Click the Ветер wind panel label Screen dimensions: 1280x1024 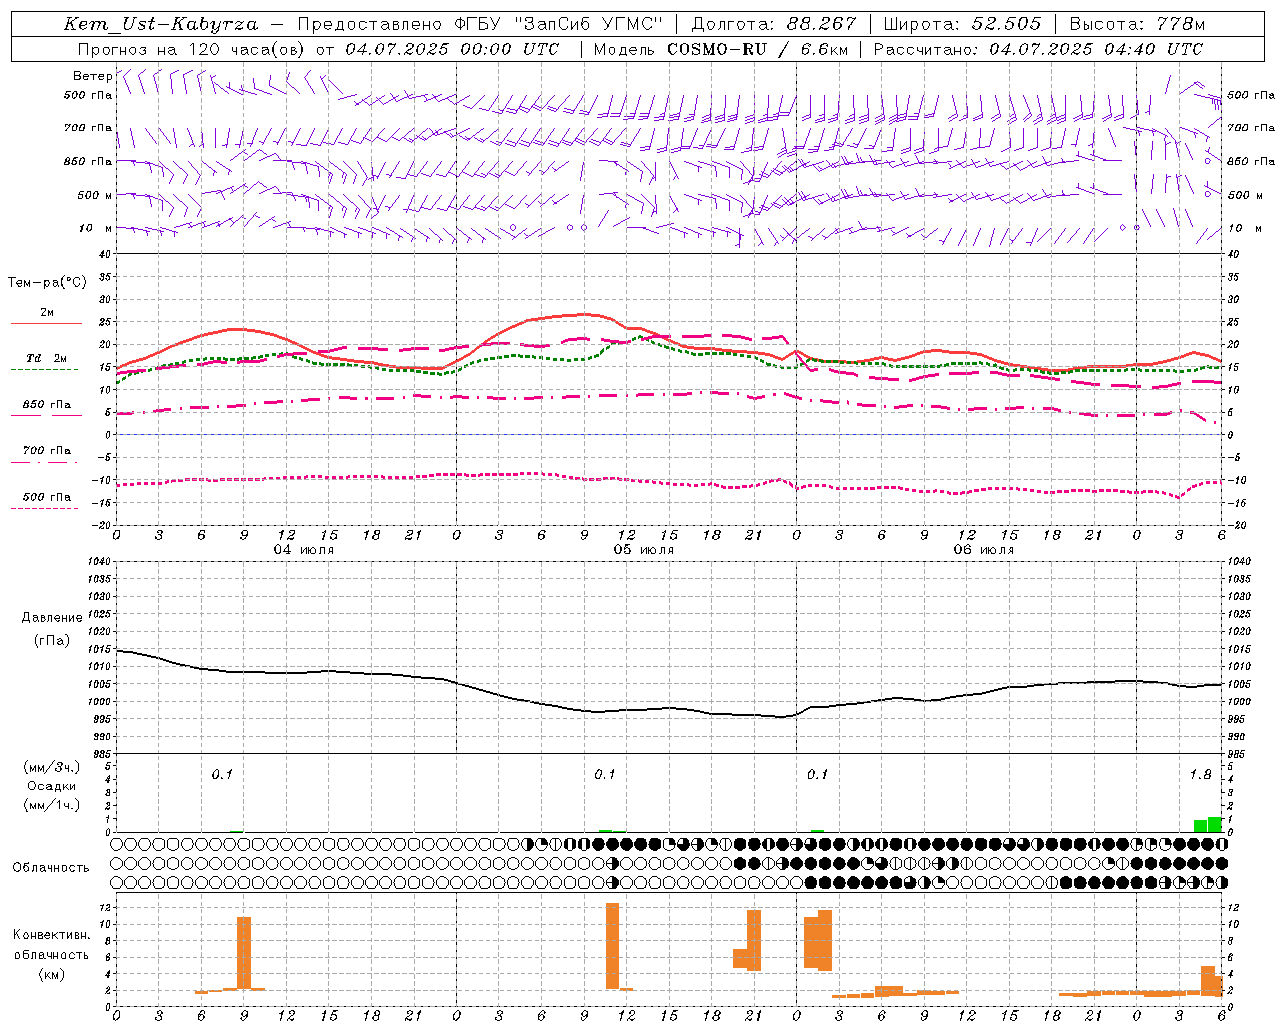92,76
